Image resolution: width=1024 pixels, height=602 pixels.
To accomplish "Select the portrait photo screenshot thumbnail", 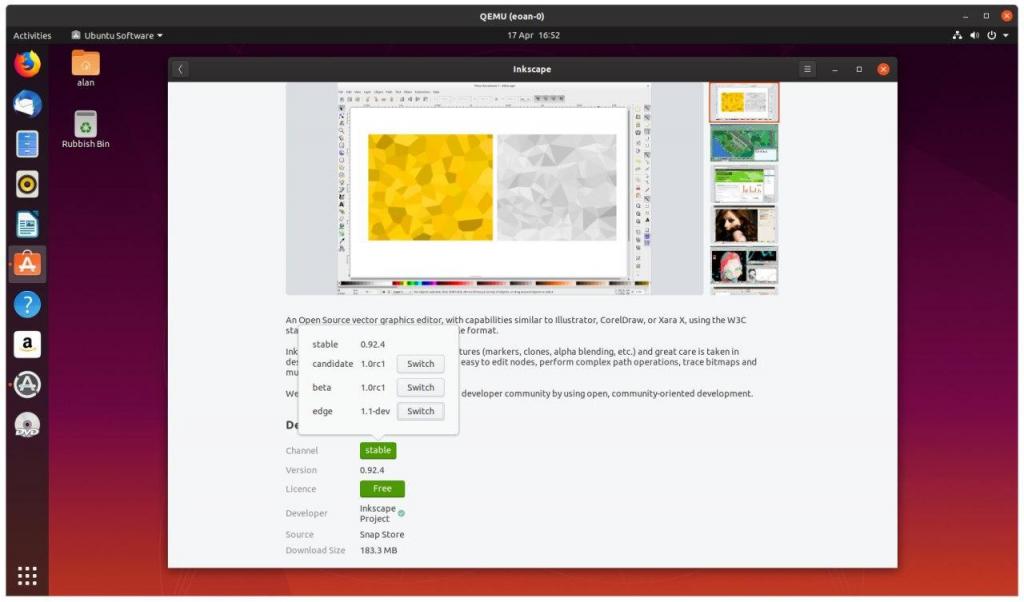I will click(744, 225).
